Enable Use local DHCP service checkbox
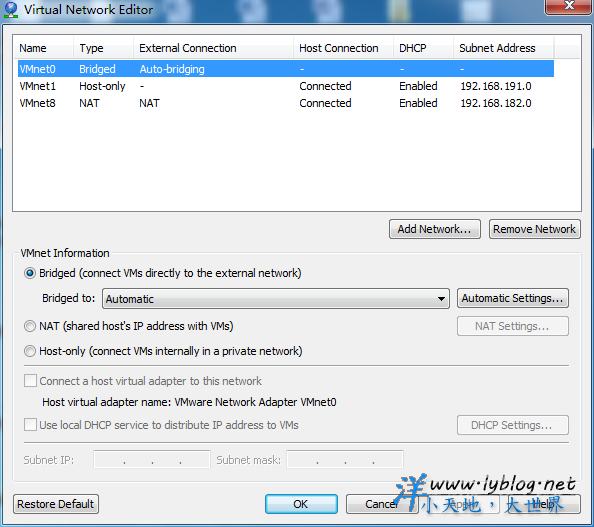594x527 pixels. pyautogui.click(x=30, y=425)
